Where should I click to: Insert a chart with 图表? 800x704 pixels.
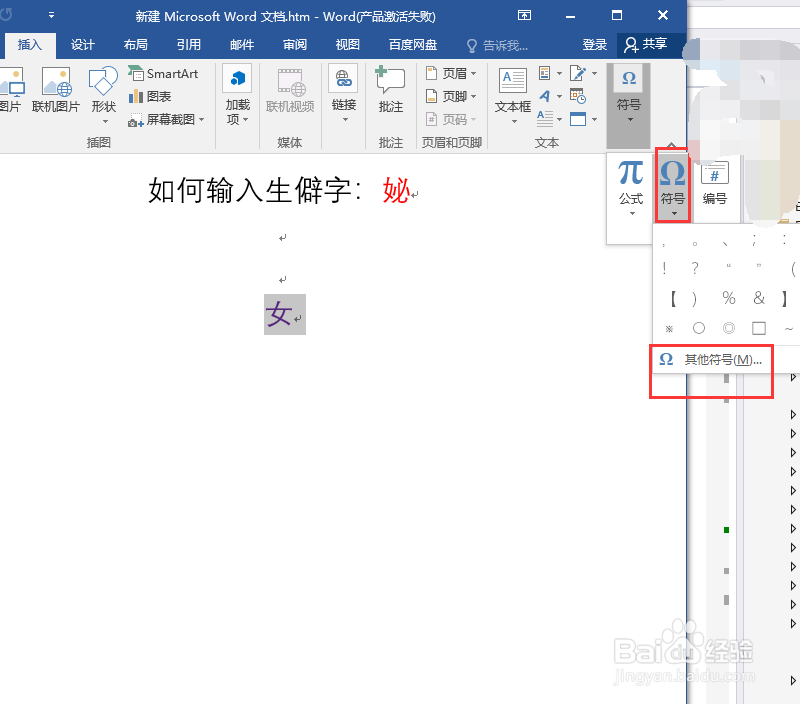pyautogui.click(x=149, y=96)
